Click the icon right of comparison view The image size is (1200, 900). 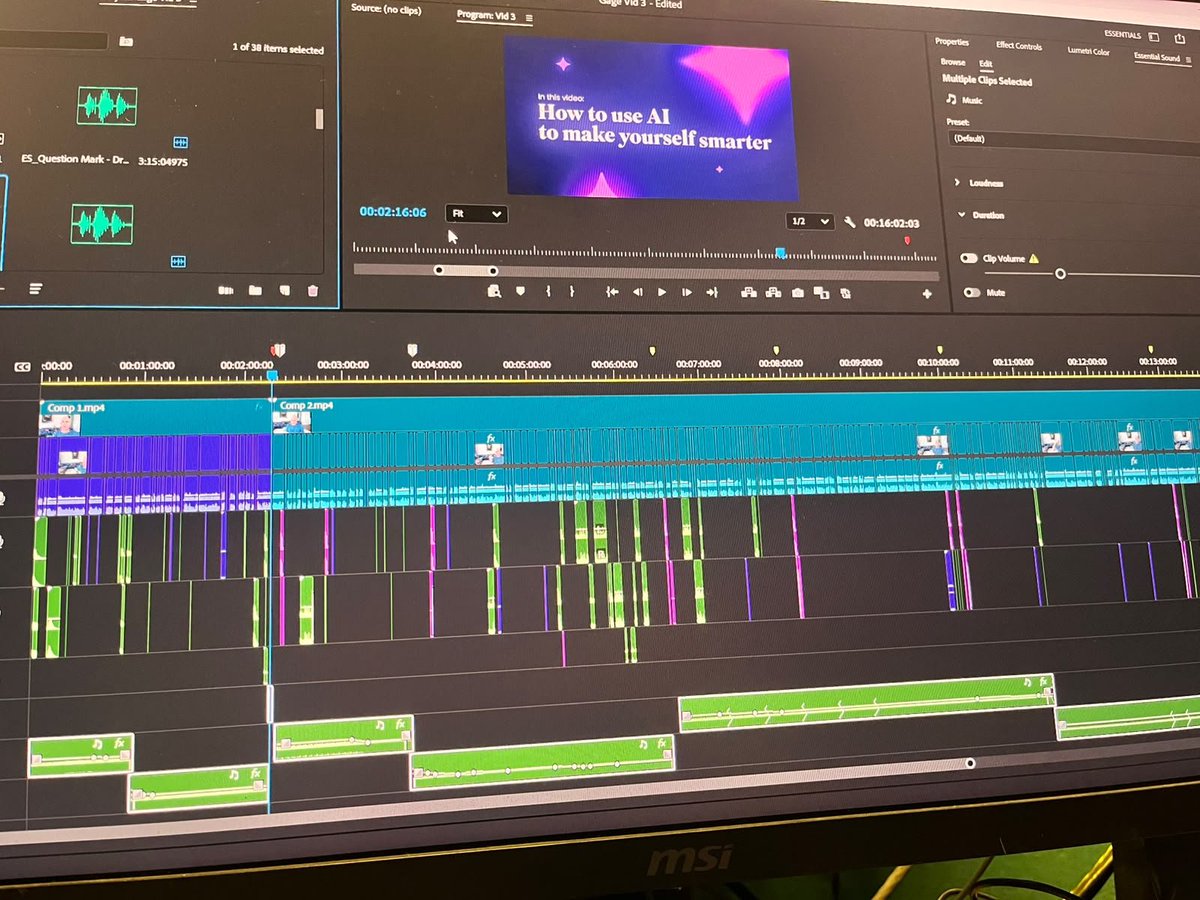pos(846,294)
